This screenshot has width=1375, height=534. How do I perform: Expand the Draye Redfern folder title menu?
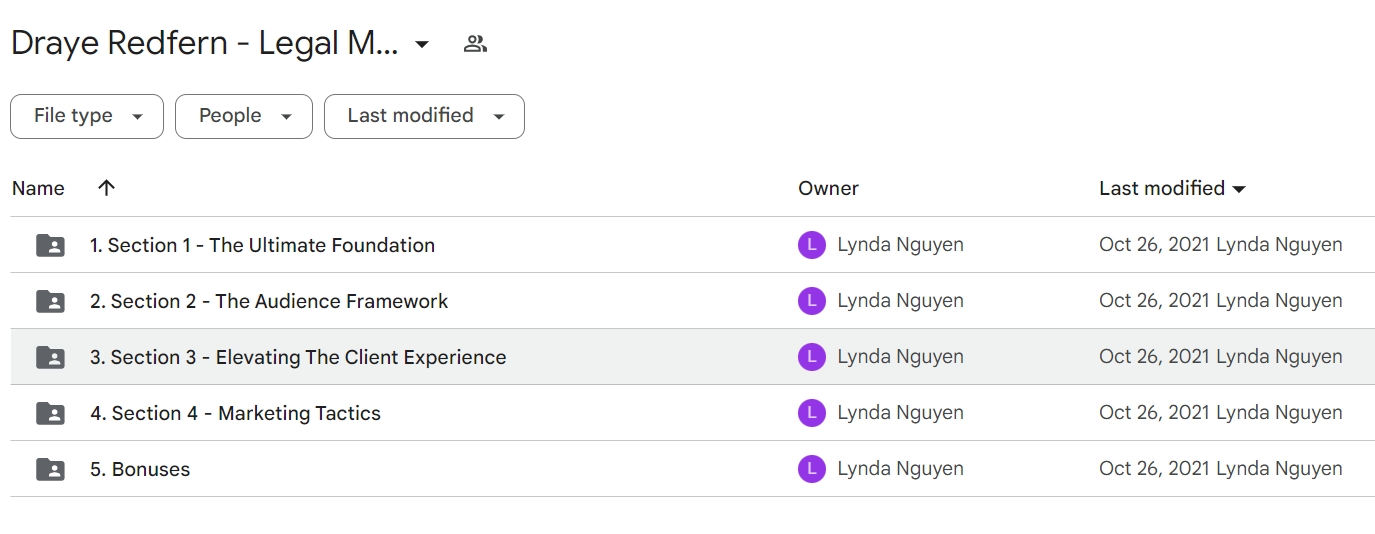[422, 44]
